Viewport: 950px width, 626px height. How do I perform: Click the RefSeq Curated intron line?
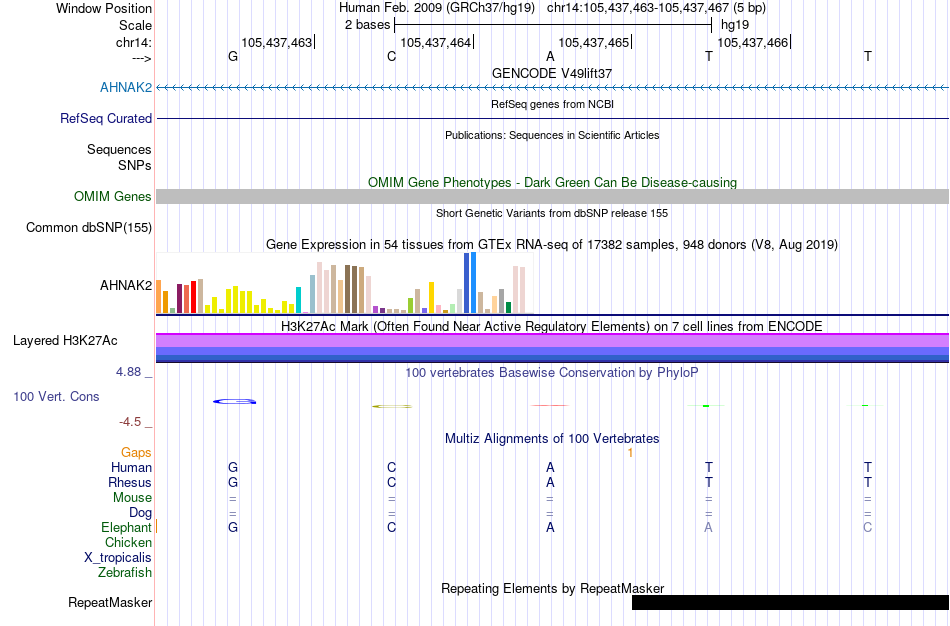pyautogui.click(x=553, y=118)
